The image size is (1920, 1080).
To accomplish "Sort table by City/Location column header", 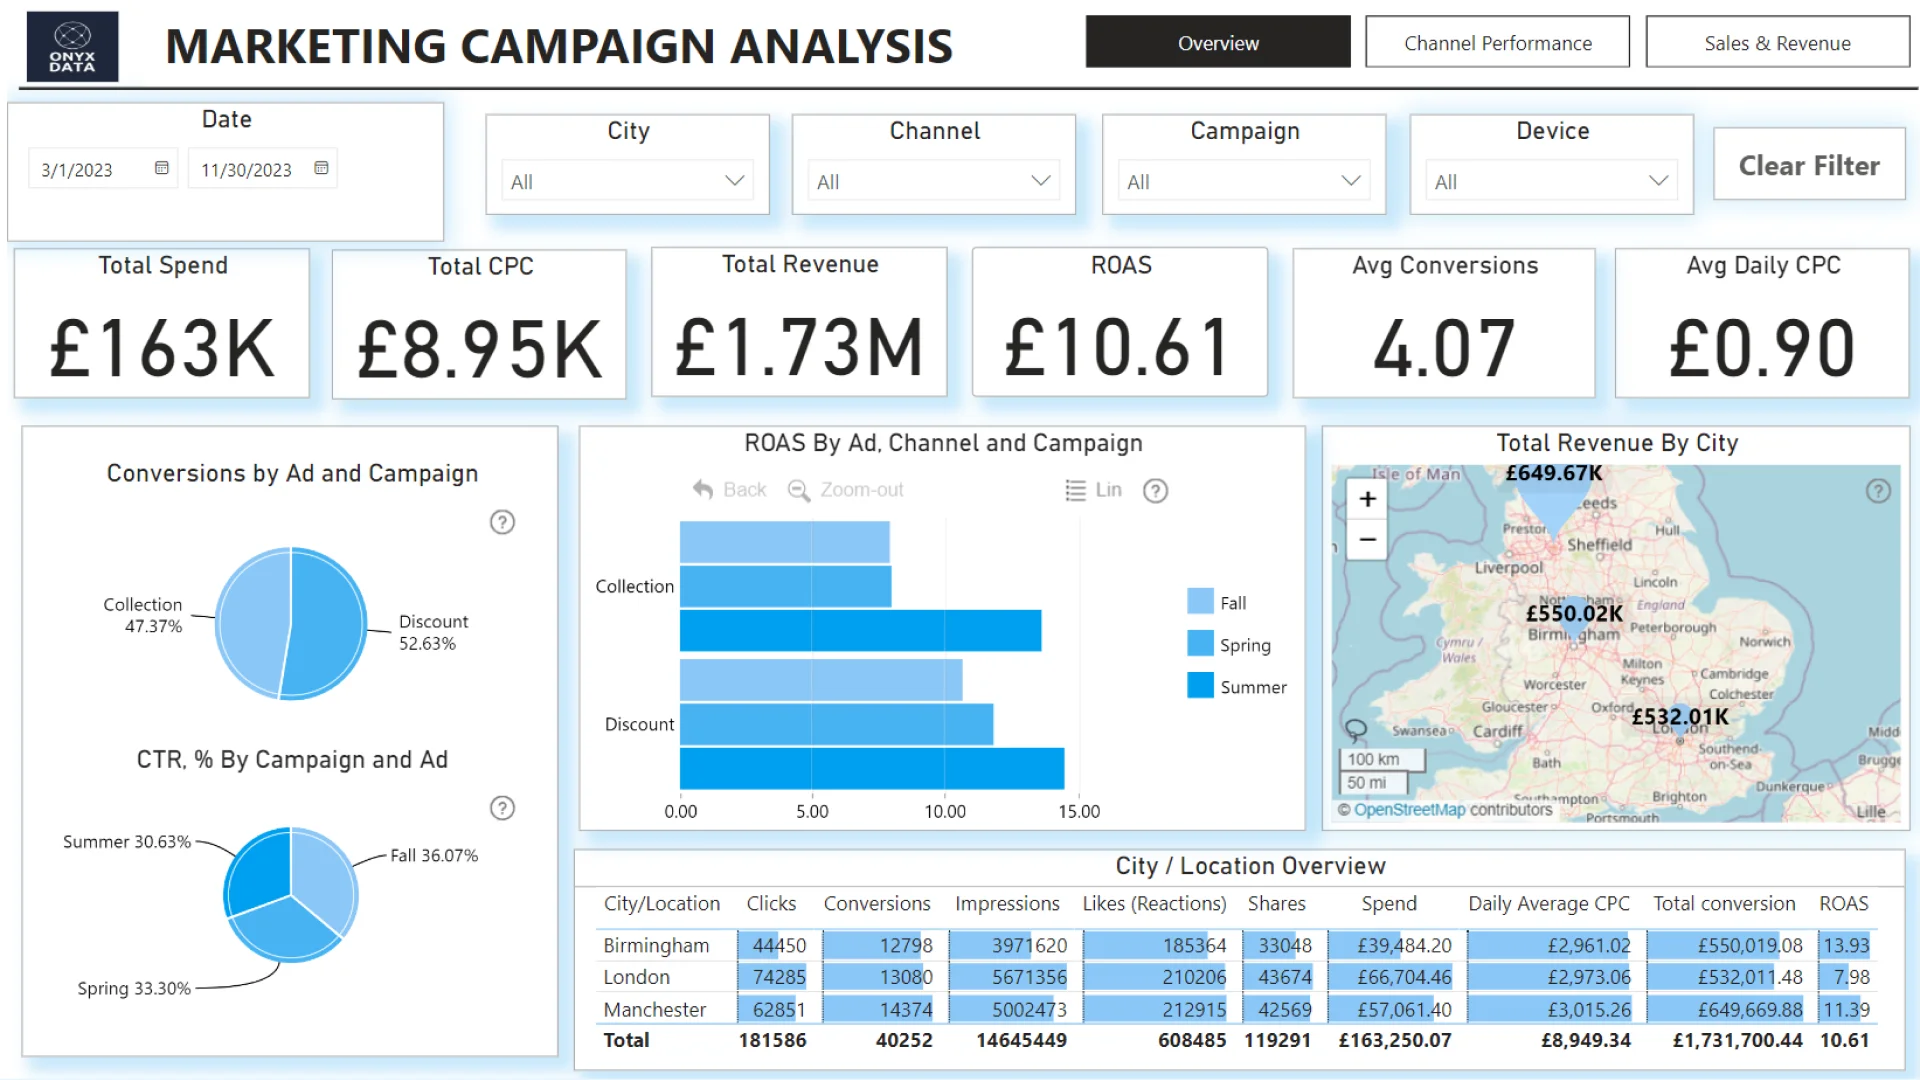I will pos(661,903).
